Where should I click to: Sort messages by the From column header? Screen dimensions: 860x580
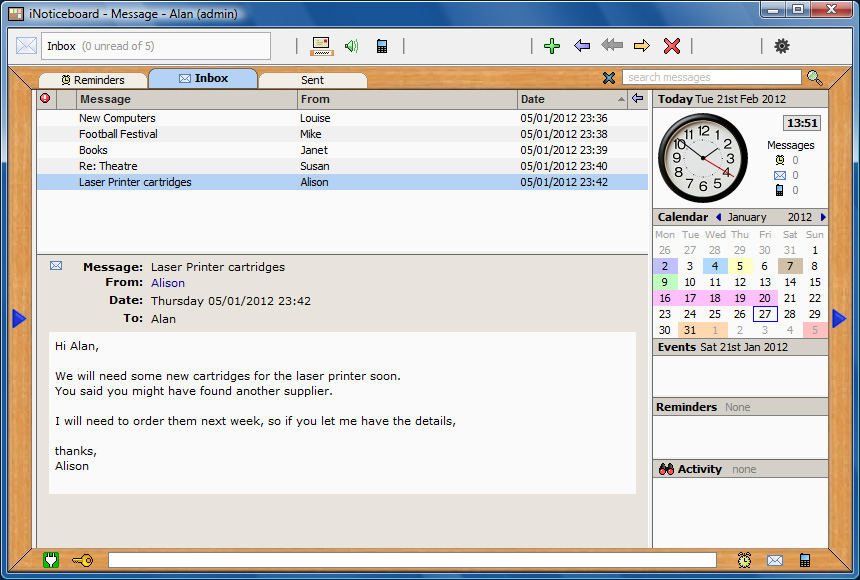407,99
